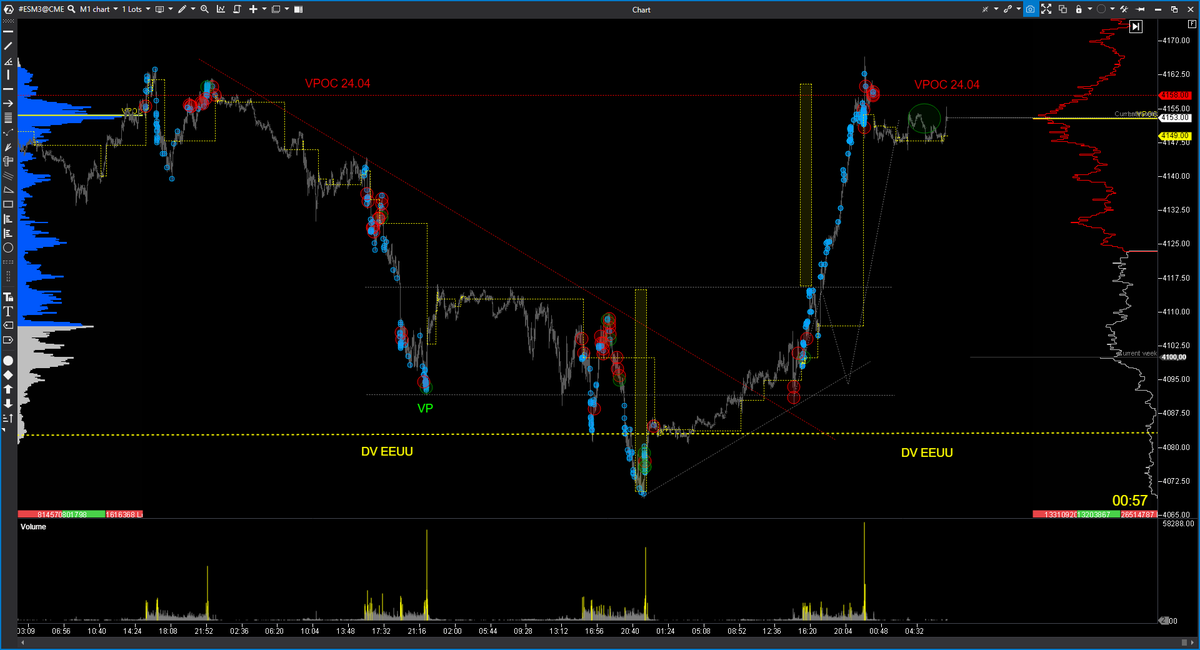Viewport: 1200px width, 650px height.
Task: Toggle the padlock lock icon
Action: coord(1079,9)
